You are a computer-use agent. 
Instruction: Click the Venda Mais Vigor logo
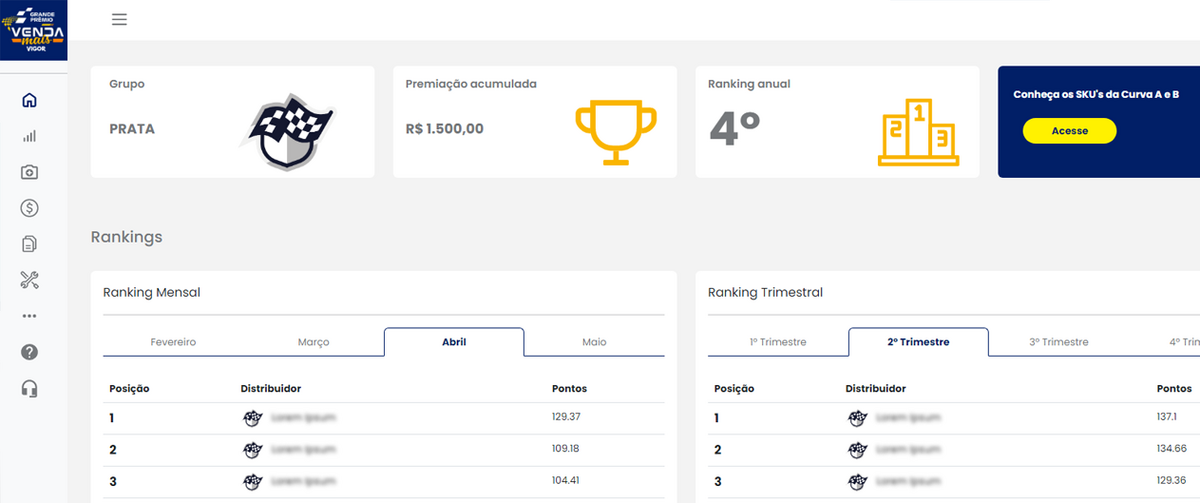coord(34,30)
